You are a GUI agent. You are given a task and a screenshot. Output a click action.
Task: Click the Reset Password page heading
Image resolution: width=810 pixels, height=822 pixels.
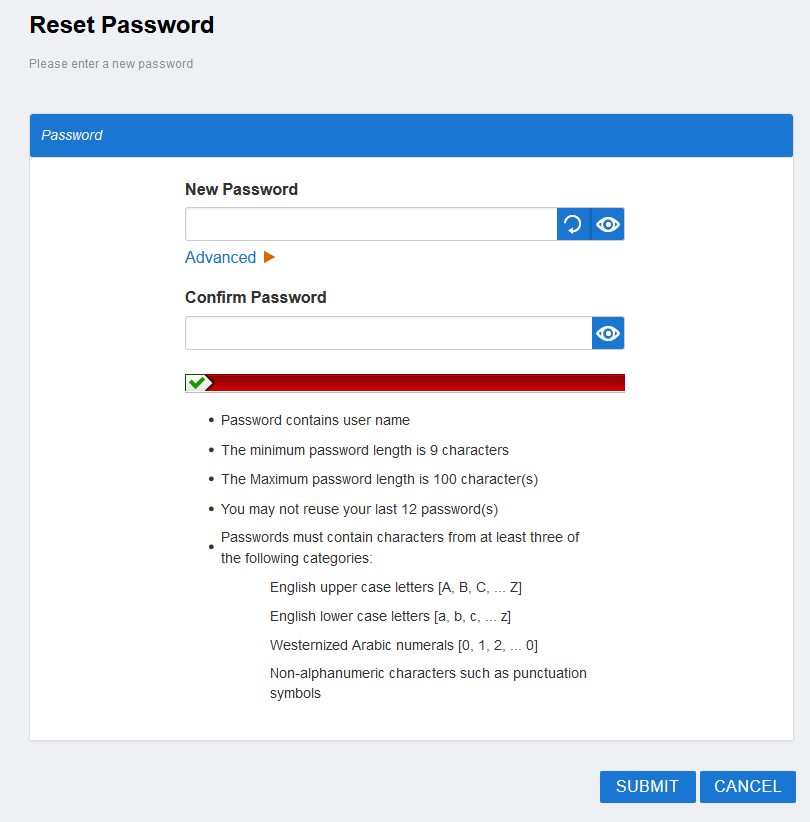pos(122,25)
